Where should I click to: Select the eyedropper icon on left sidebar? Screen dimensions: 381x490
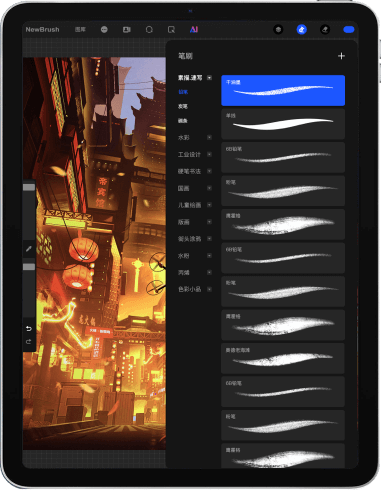pyautogui.click(x=29, y=248)
